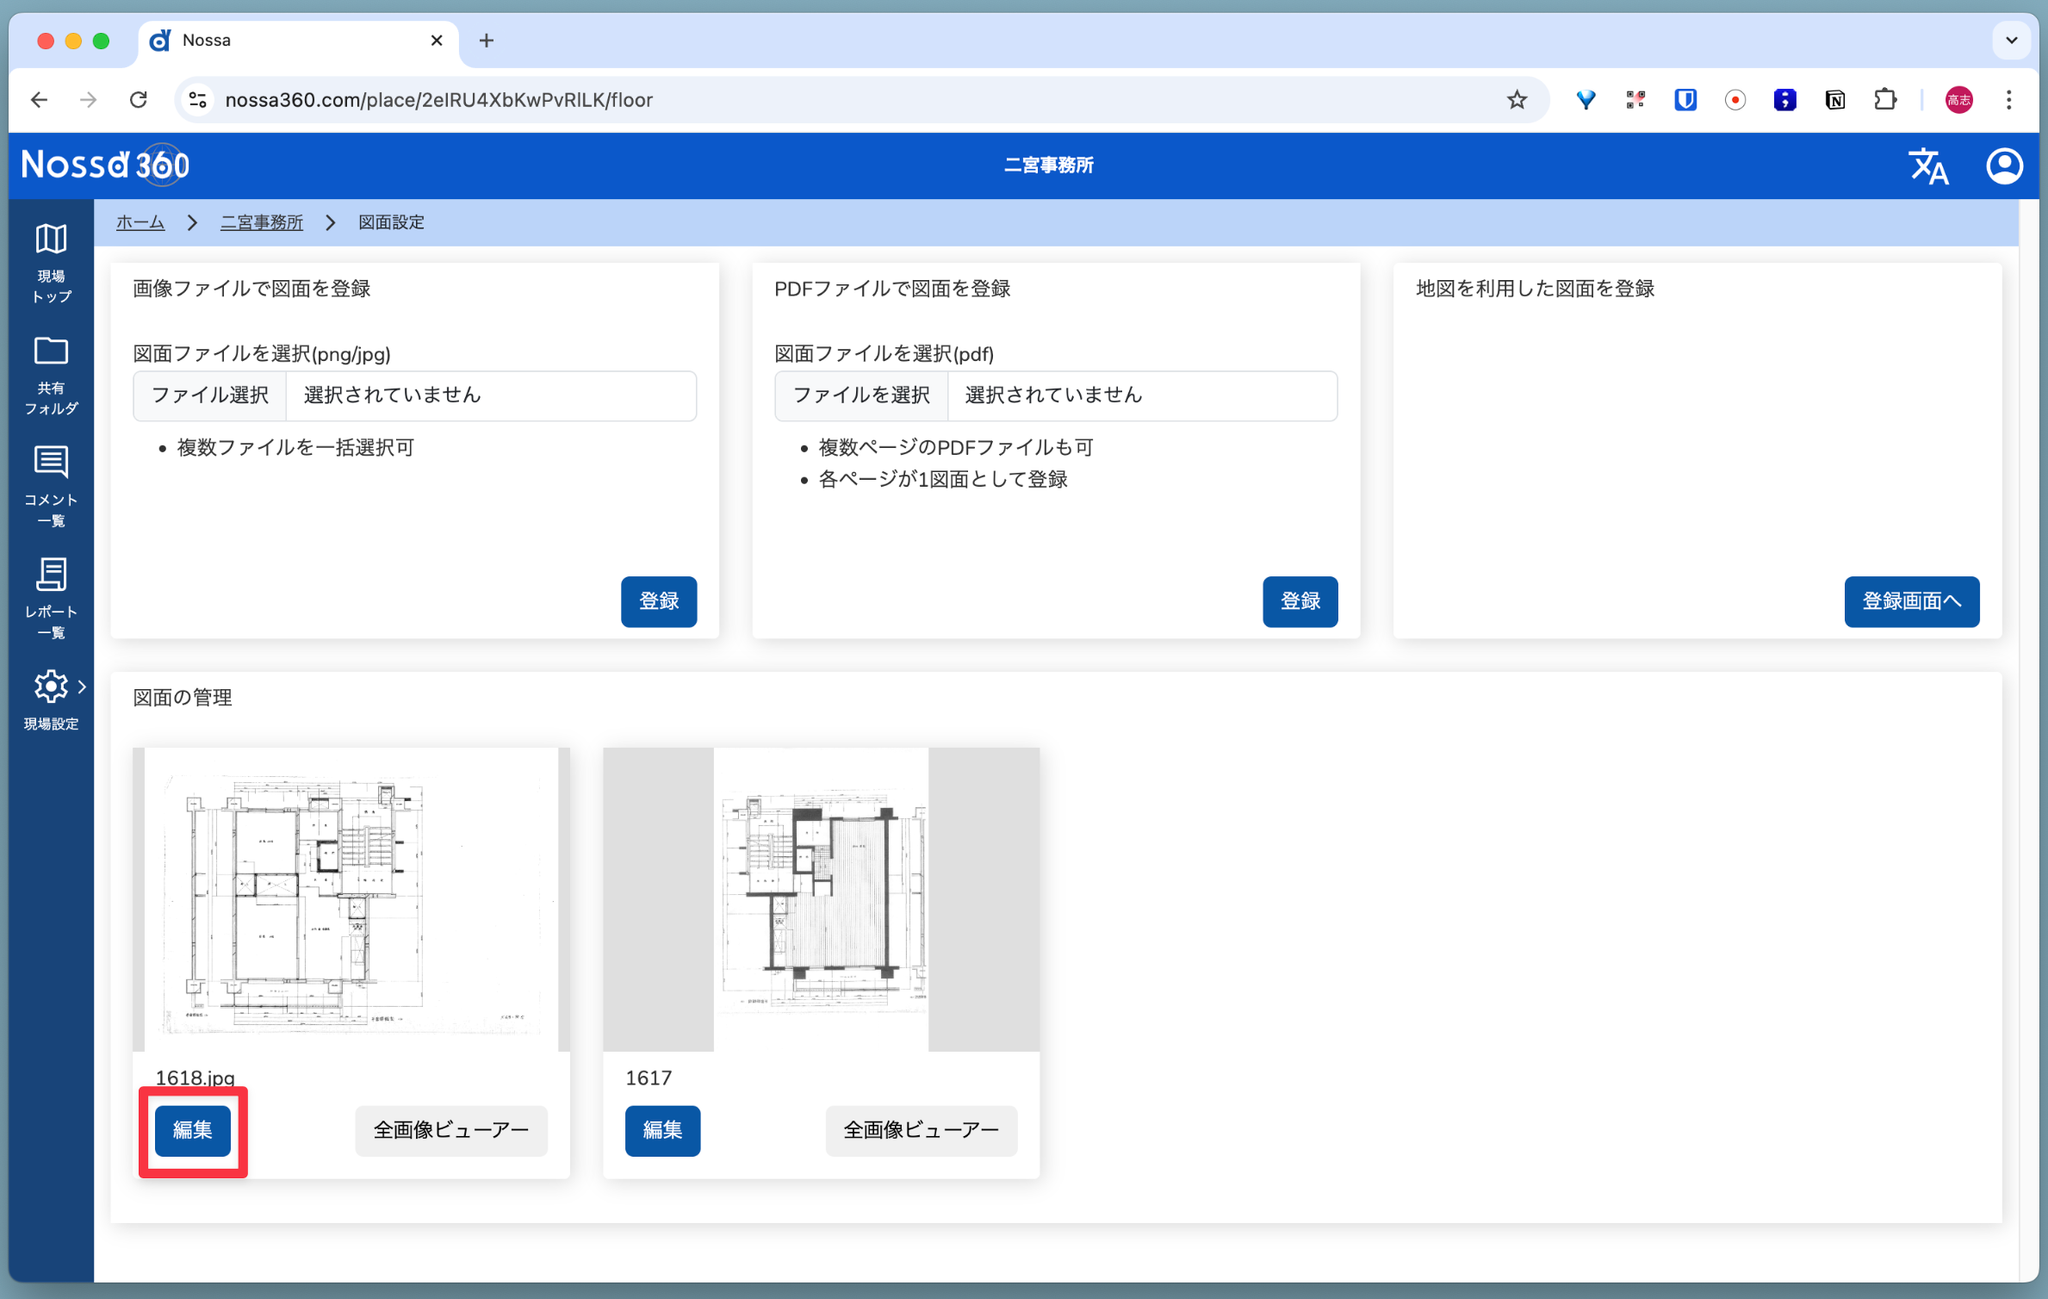
Task: Open the コメント一覧 comment list icon
Action: pos(51,463)
